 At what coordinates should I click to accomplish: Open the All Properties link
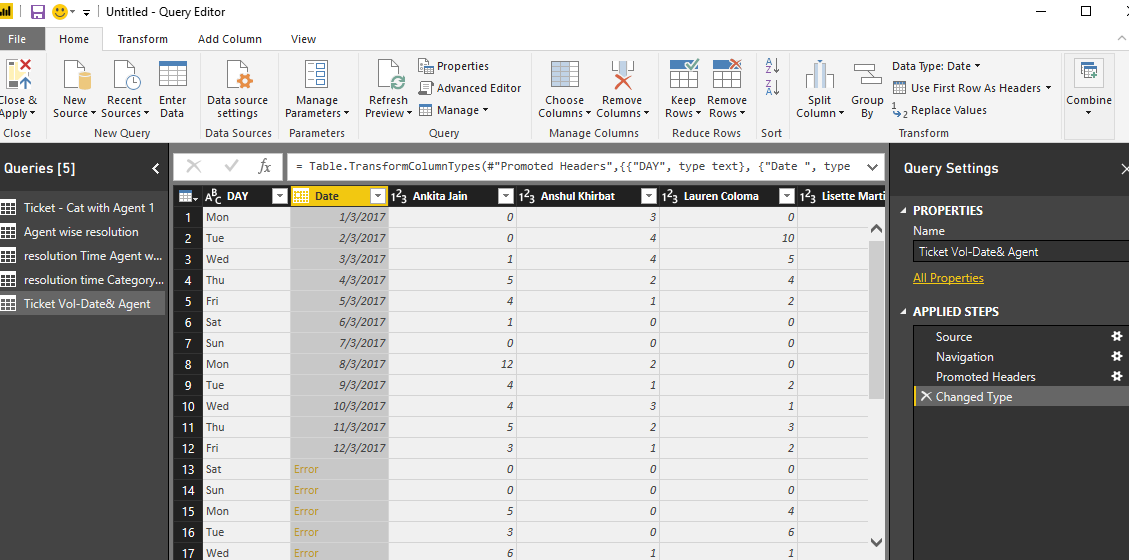tap(948, 278)
